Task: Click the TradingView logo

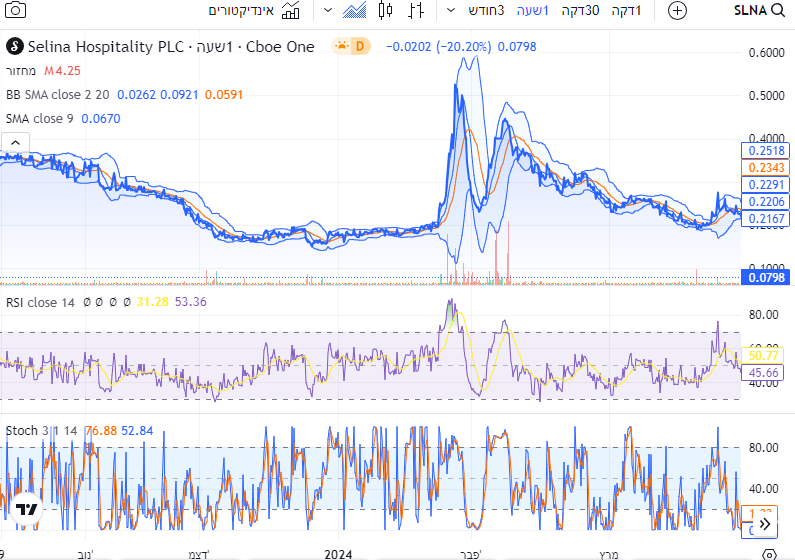Action: tap(25, 510)
